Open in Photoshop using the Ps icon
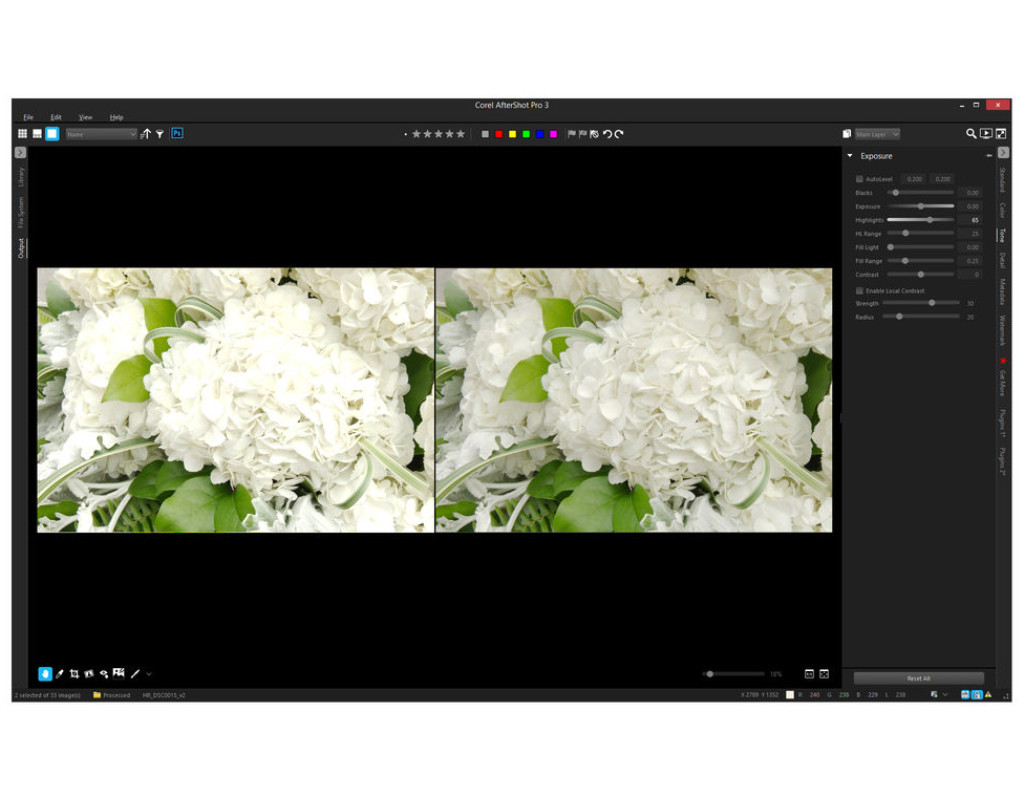Viewport: 1024px width, 800px height. point(177,133)
